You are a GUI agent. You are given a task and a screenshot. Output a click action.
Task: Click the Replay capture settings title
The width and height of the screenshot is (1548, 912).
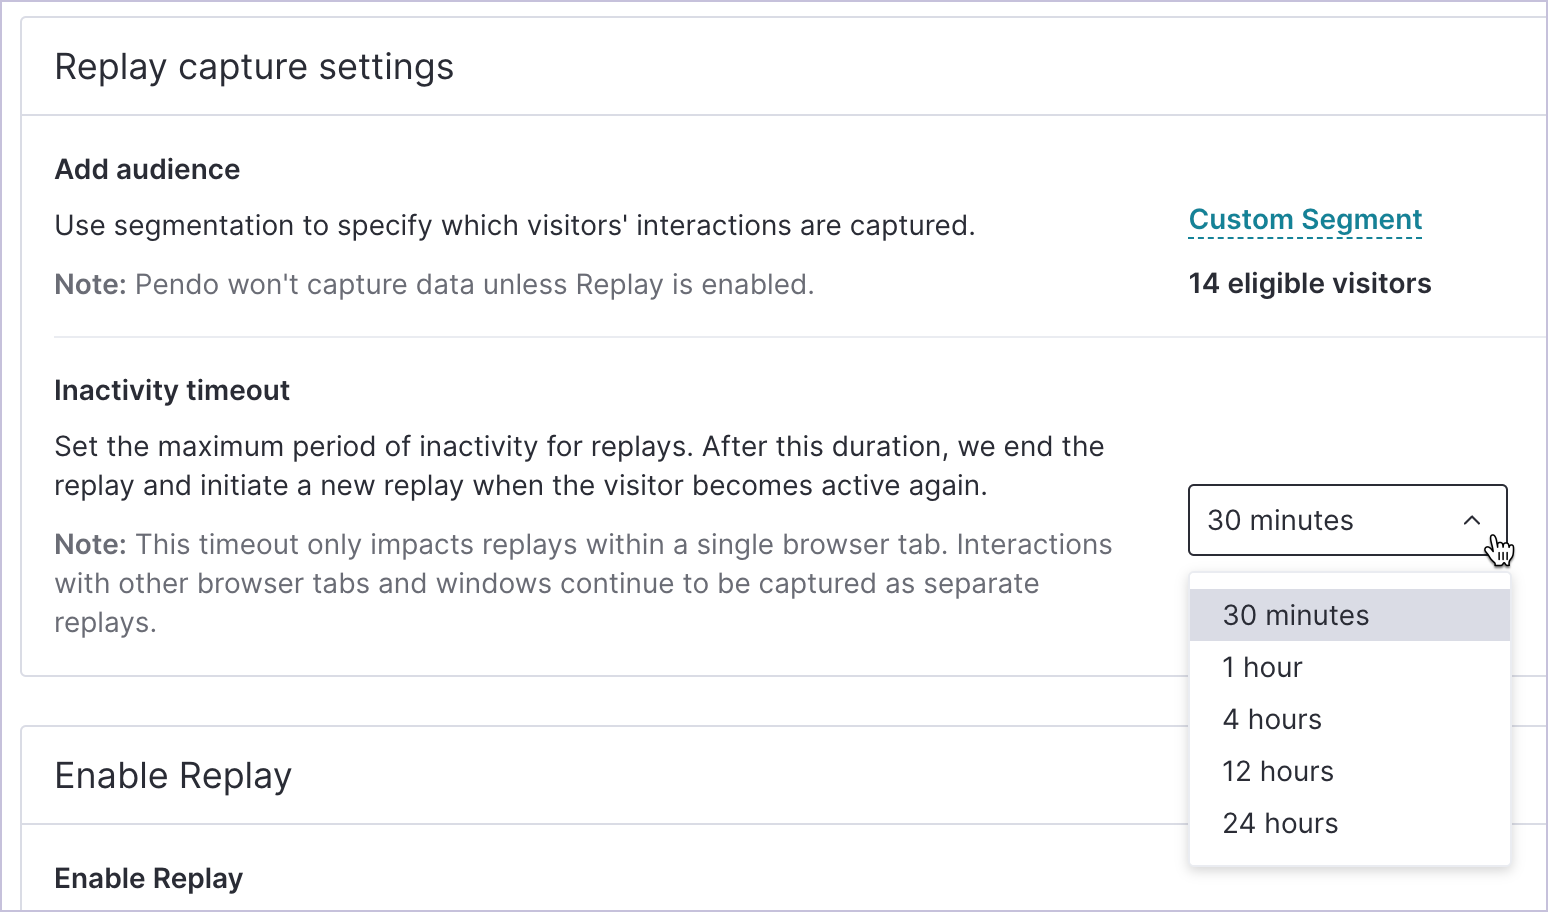pyautogui.click(x=254, y=67)
